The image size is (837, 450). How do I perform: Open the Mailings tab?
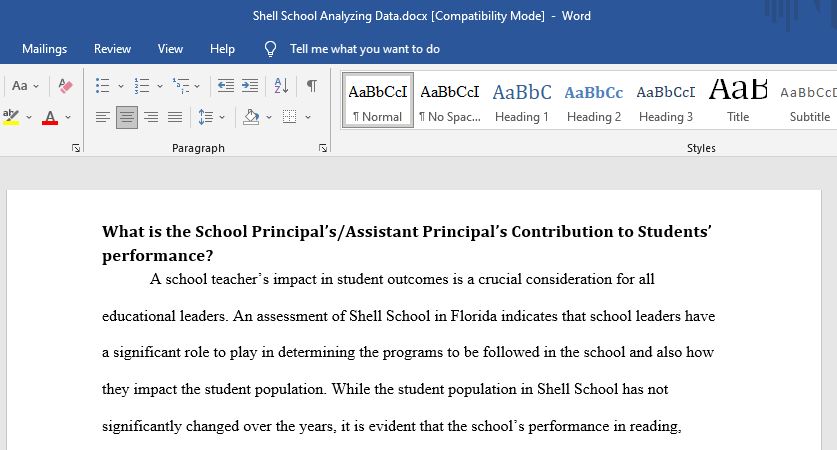44,49
